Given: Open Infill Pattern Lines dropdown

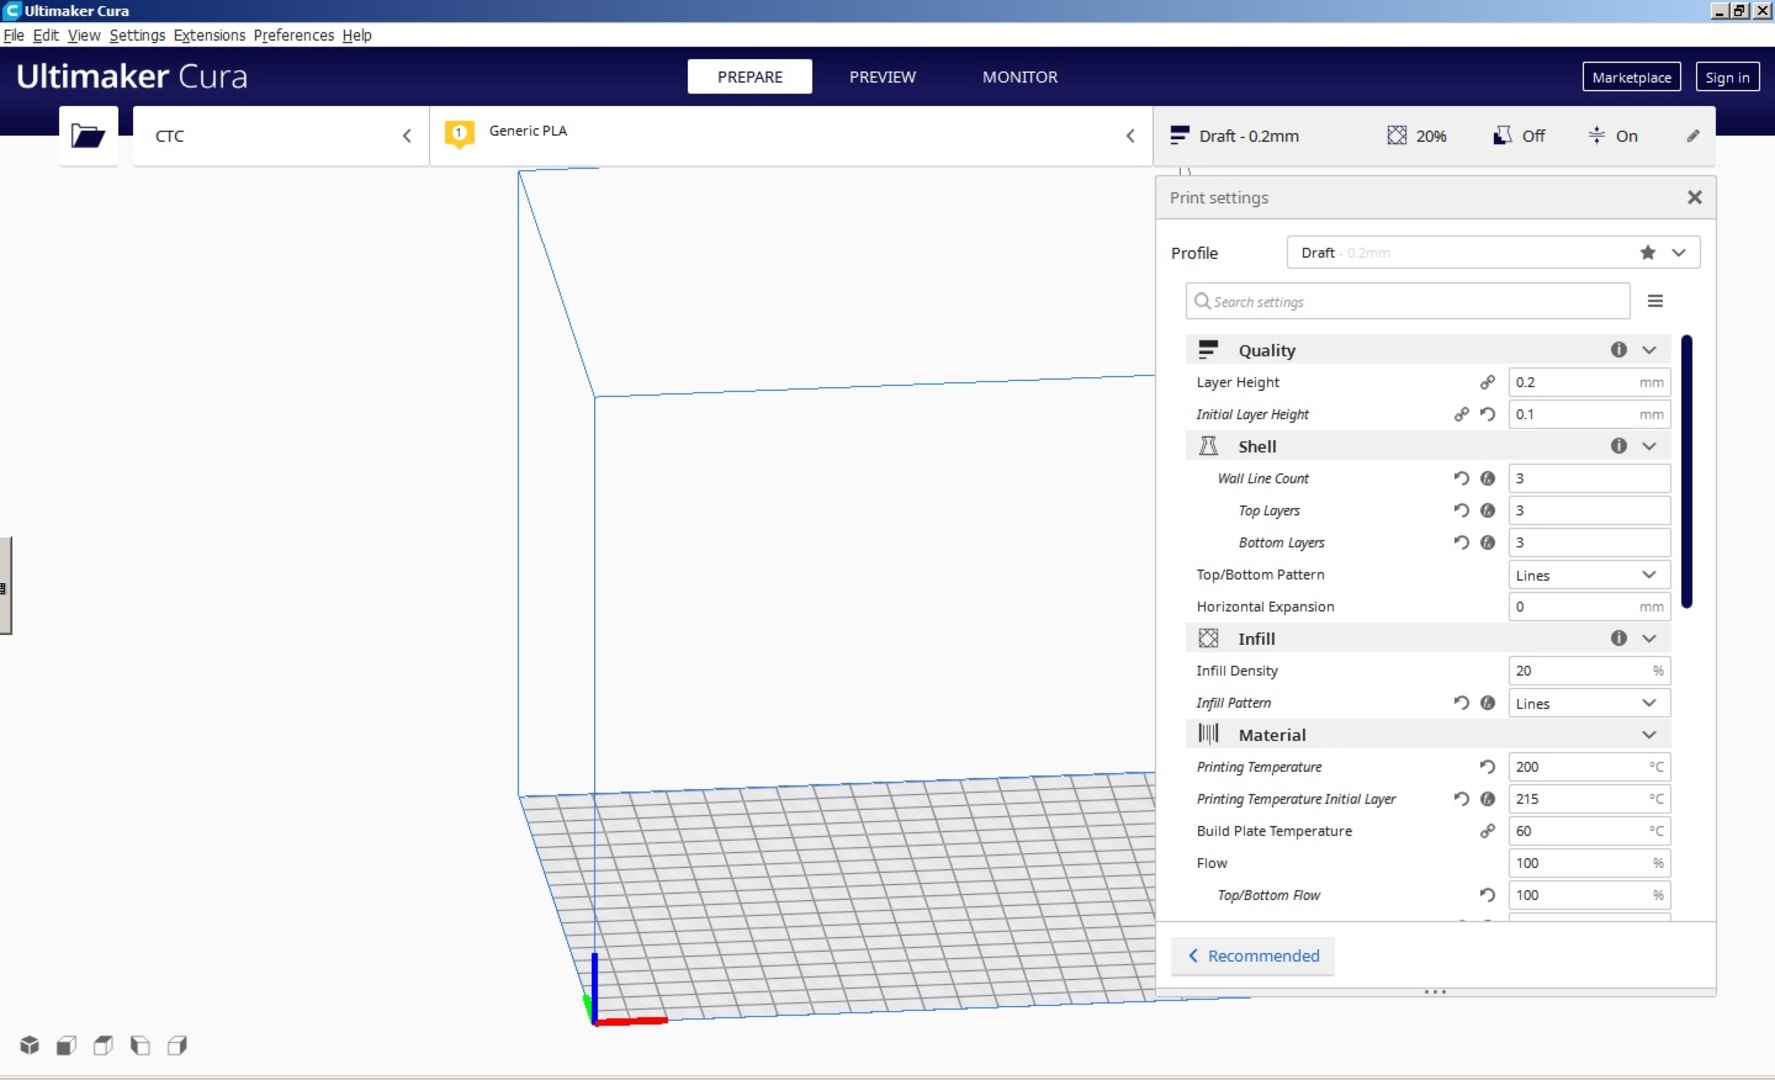Looking at the screenshot, I should pyautogui.click(x=1589, y=703).
